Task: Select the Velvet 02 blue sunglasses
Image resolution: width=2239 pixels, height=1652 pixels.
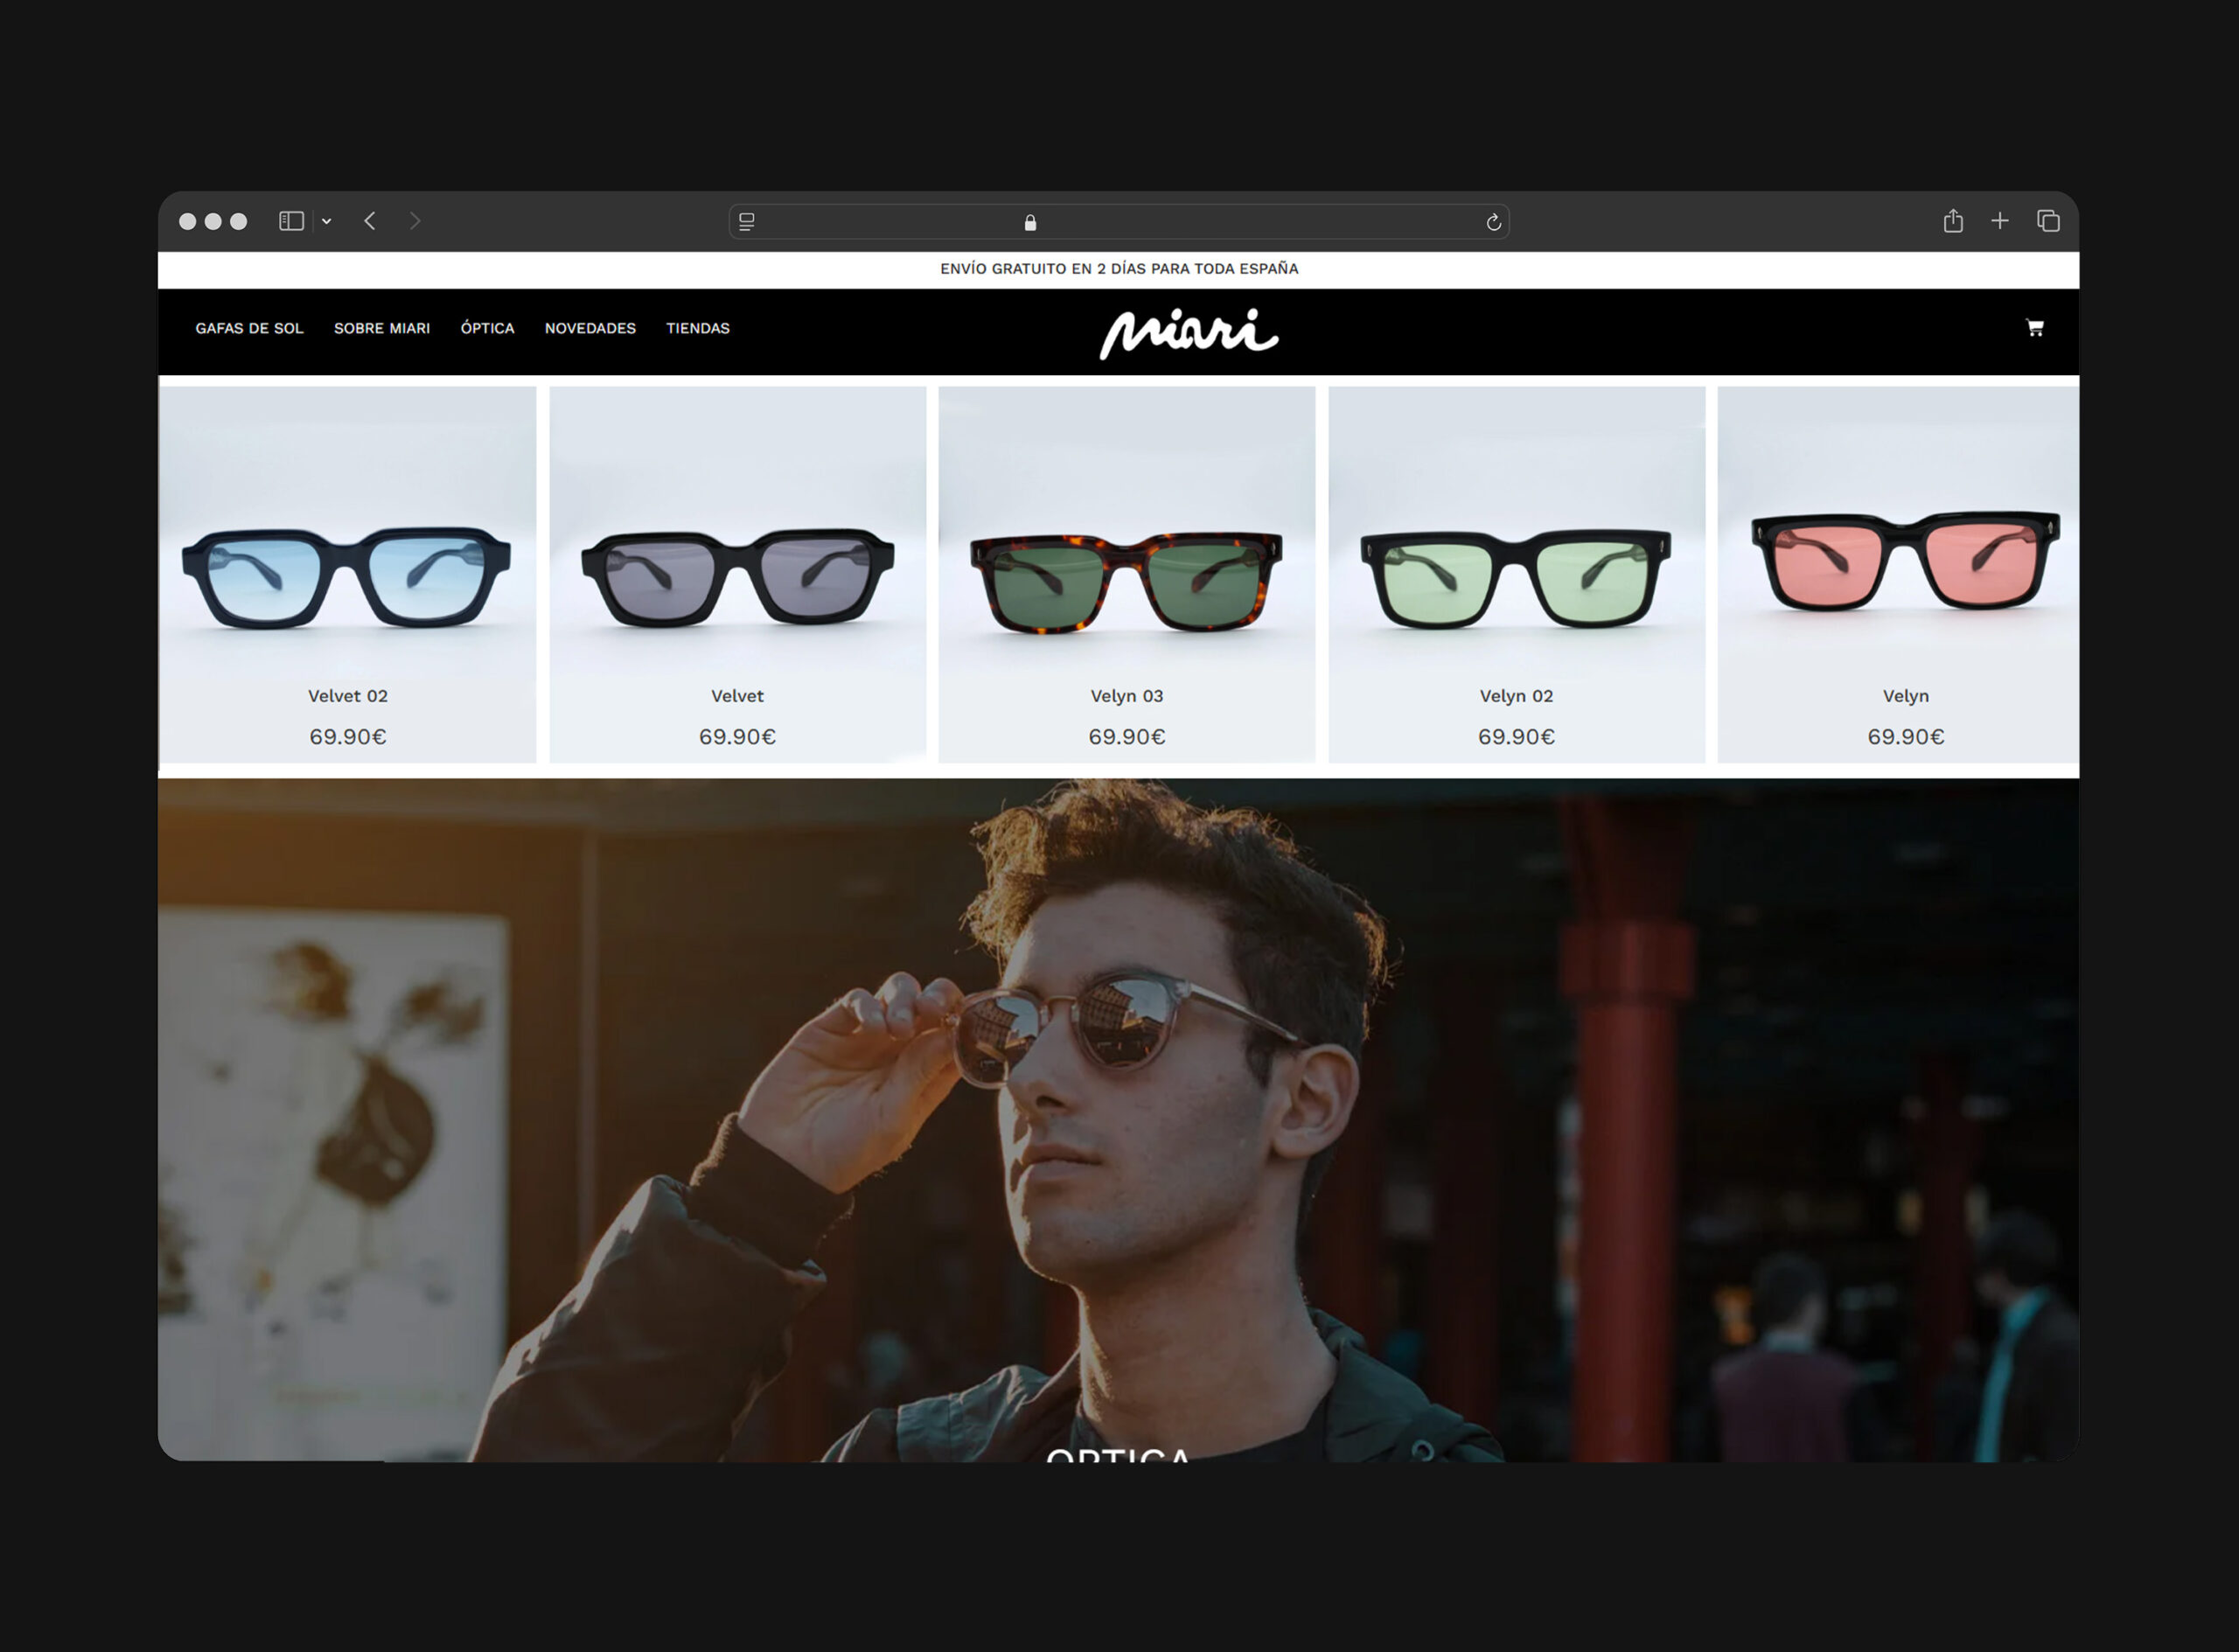Action: (347, 578)
